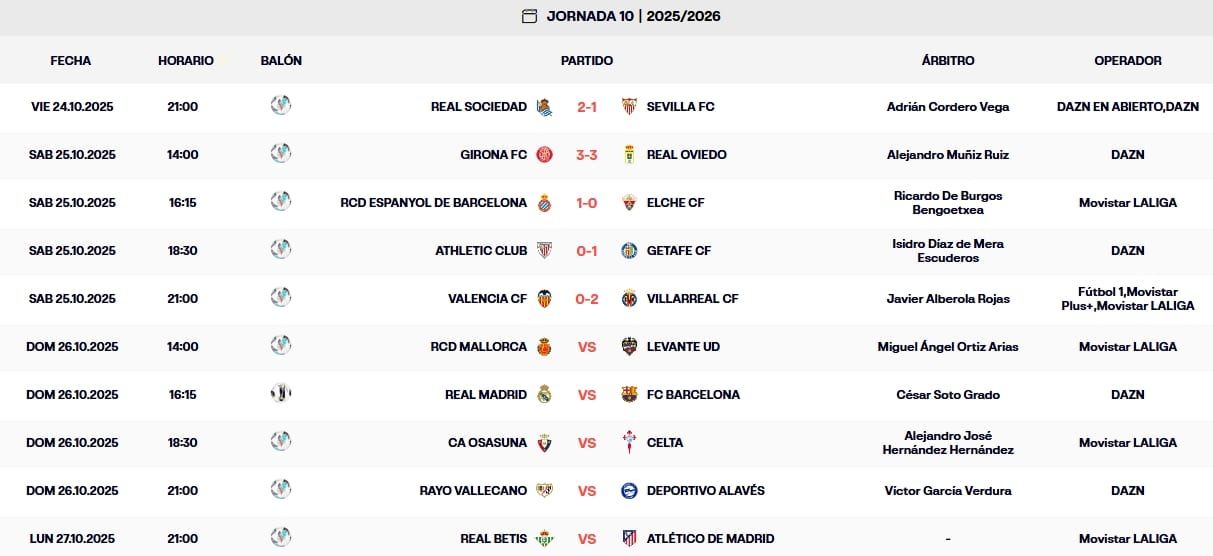This screenshot has width=1213, height=556.
Task: Click the calendar icon beside Jornada 10
Action: click(x=530, y=16)
